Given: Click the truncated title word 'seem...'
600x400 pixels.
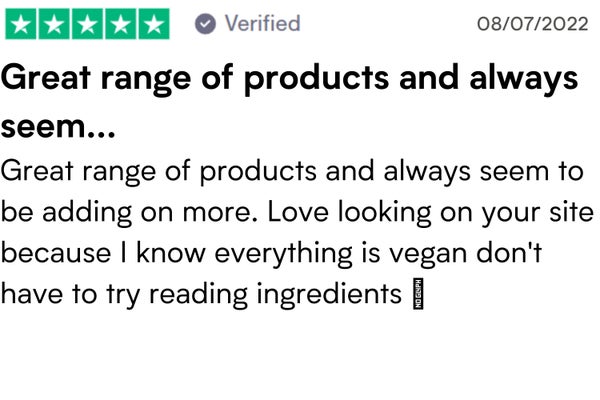Looking at the screenshot, I should tap(58, 127).
